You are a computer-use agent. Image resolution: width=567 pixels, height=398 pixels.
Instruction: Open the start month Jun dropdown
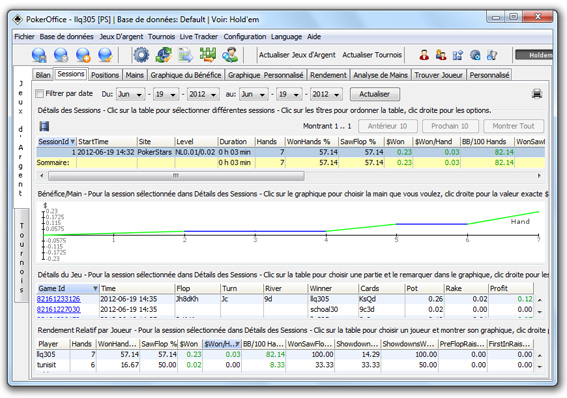[x=131, y=94]
